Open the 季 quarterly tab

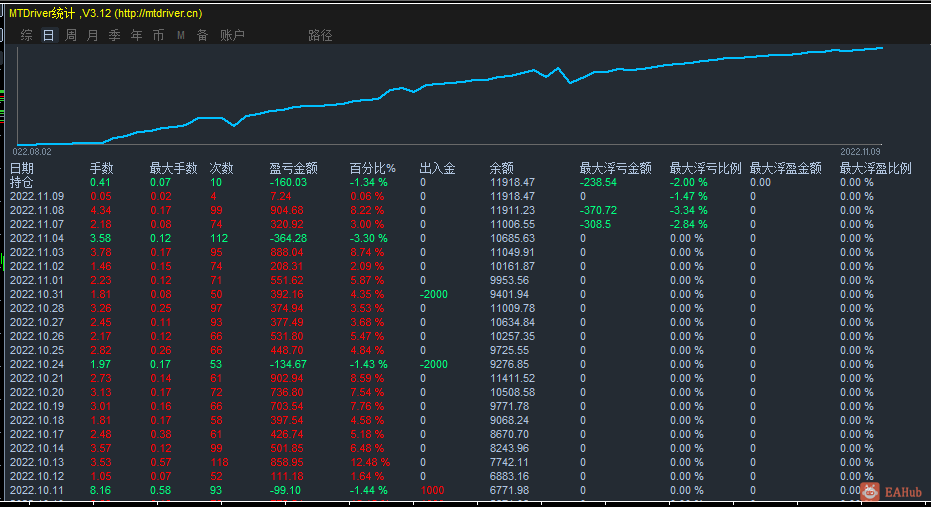(x=115, y=35)
